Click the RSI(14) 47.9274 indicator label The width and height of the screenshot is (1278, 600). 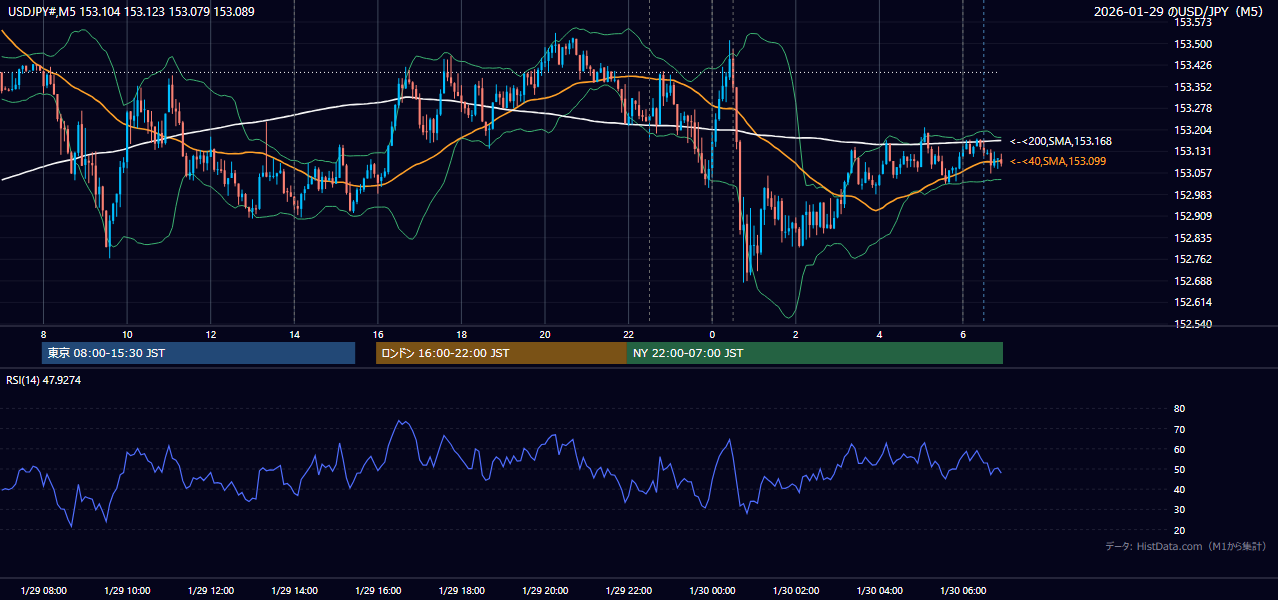pyautogui.click(x=43, y=380)
